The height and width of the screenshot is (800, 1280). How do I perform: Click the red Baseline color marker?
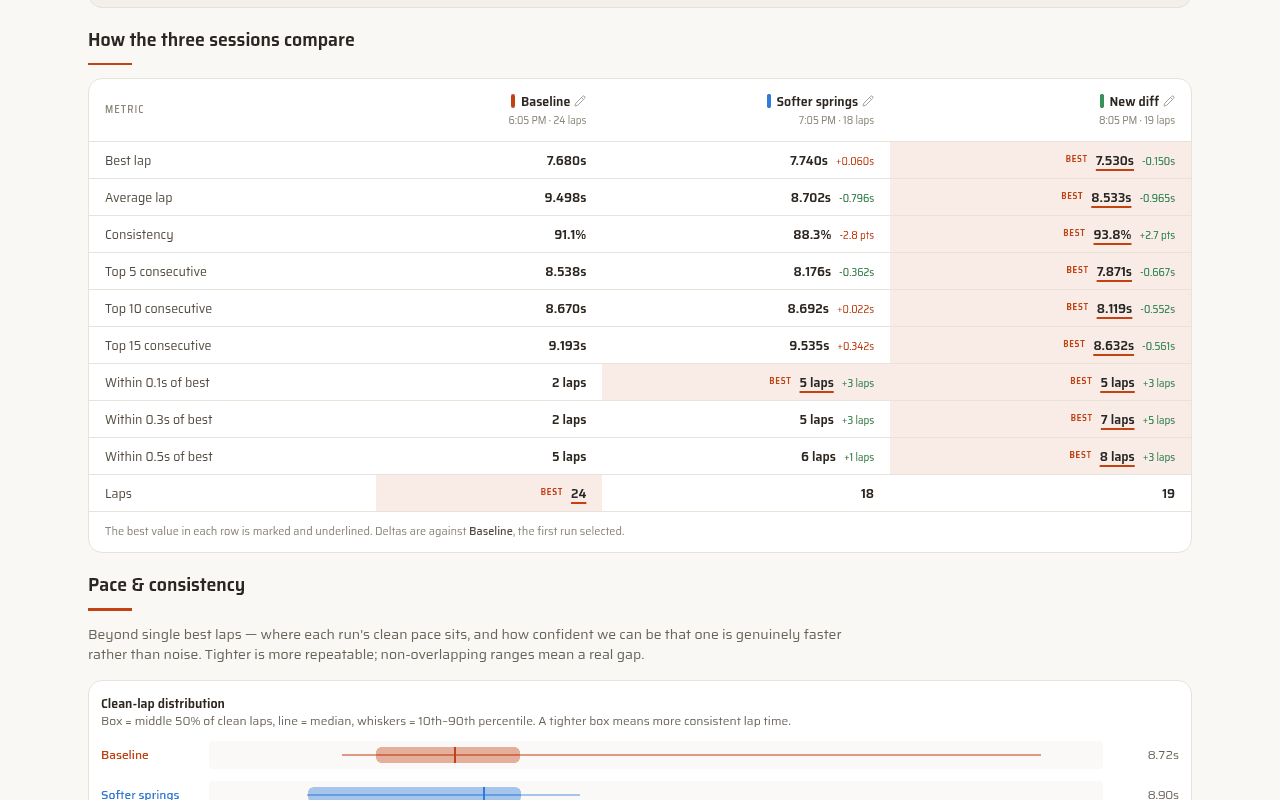pyautogui.click(x=513, y=101)
